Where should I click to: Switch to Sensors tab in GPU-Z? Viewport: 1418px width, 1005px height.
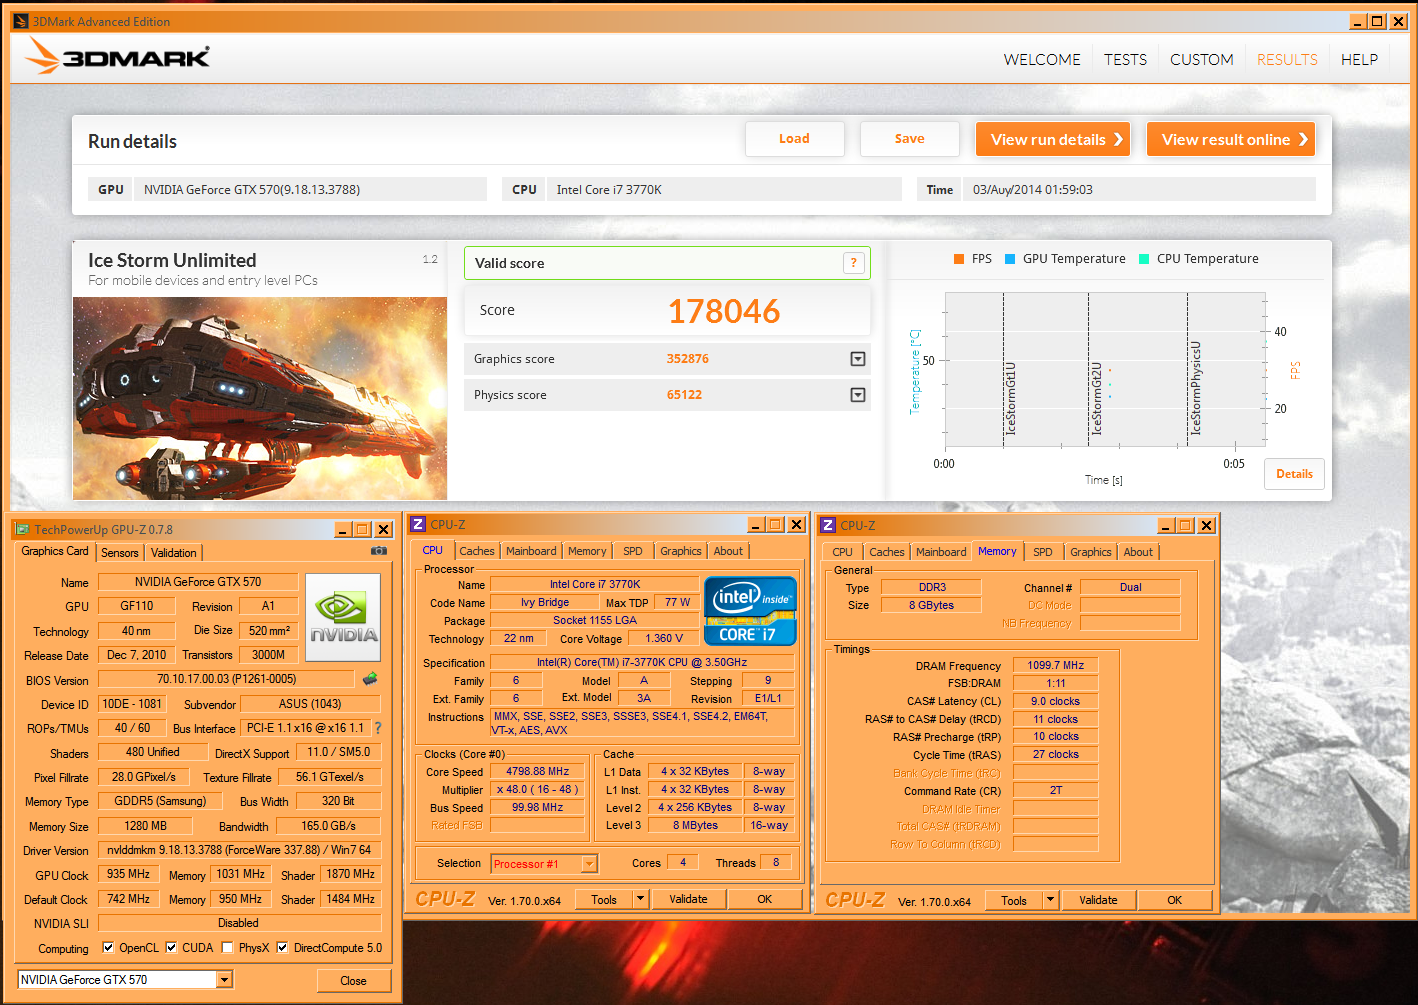[120, 553]
